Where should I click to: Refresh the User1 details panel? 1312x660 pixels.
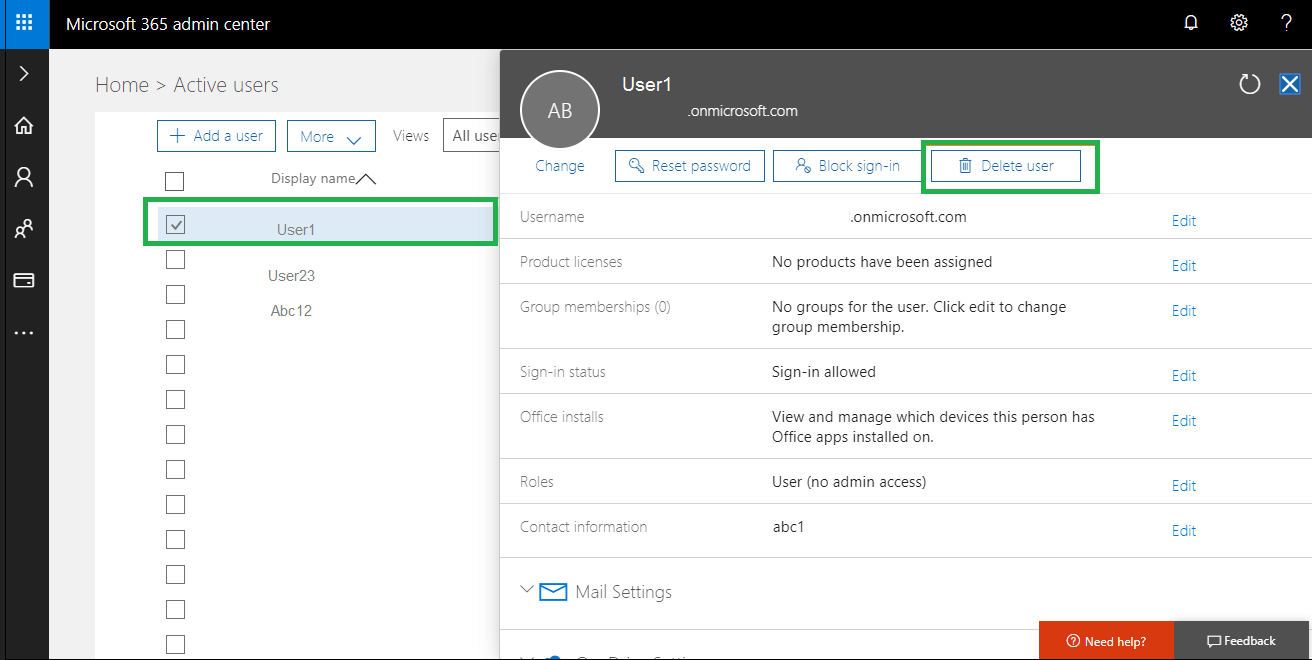tap(1250, 84)
